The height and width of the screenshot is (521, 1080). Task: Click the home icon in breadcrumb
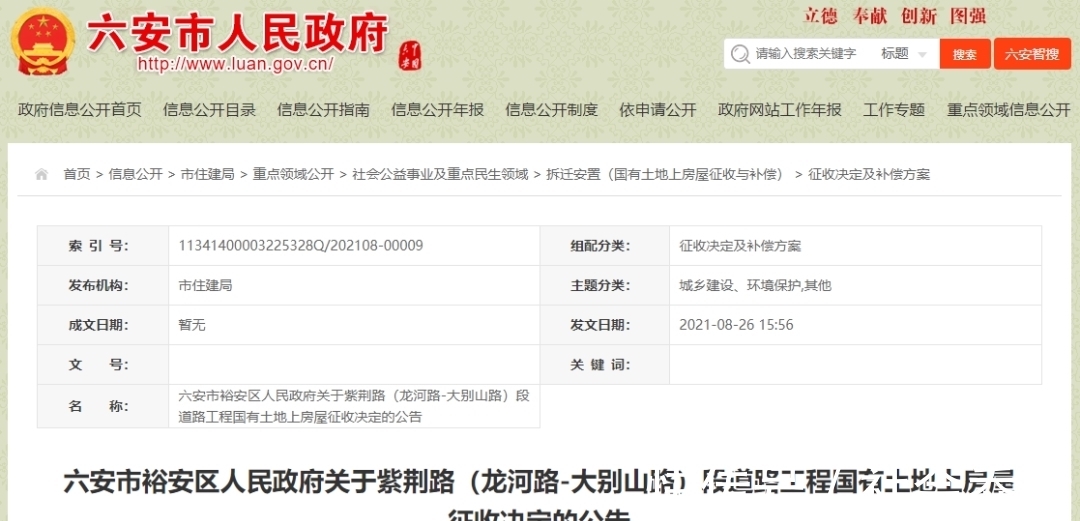tap(41, 174)
